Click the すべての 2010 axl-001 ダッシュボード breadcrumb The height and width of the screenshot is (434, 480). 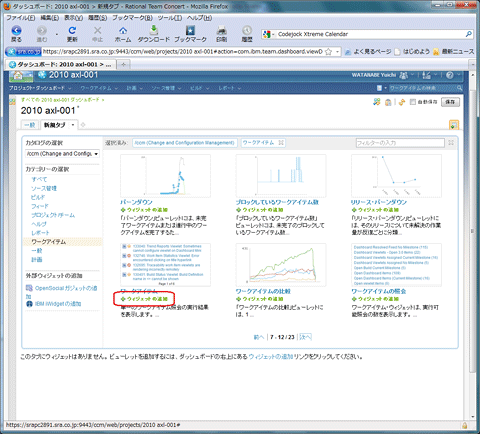click(x=60, y=100)
